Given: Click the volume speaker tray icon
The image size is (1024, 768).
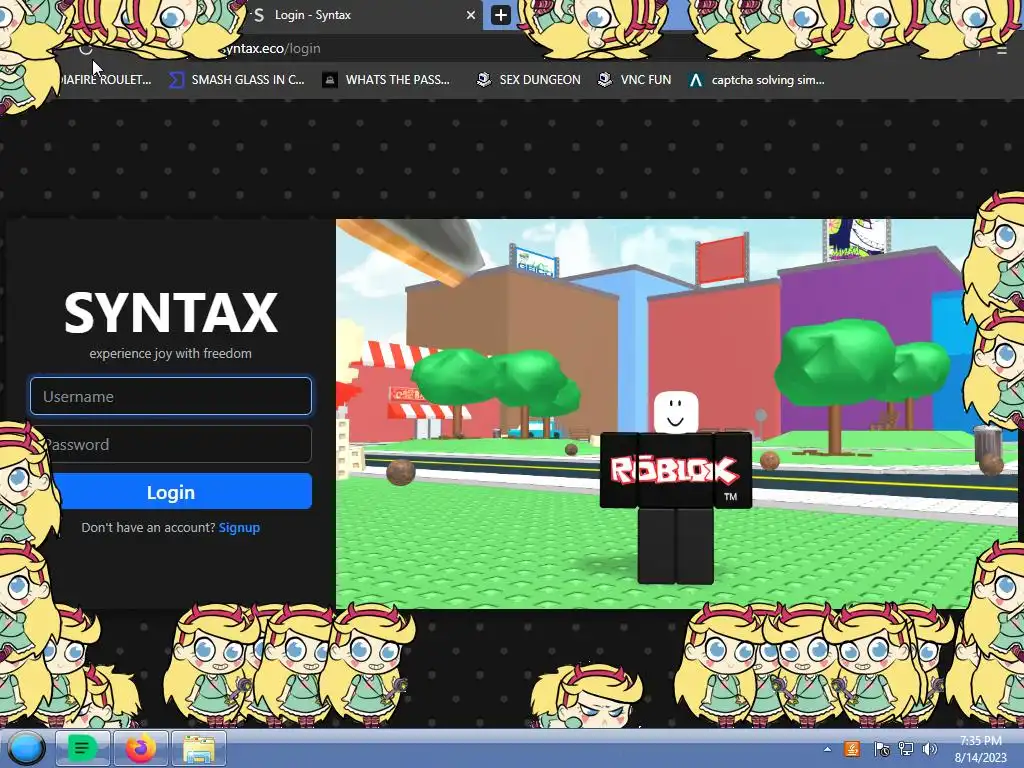Looking at the screenshot, I should (930, 749).
